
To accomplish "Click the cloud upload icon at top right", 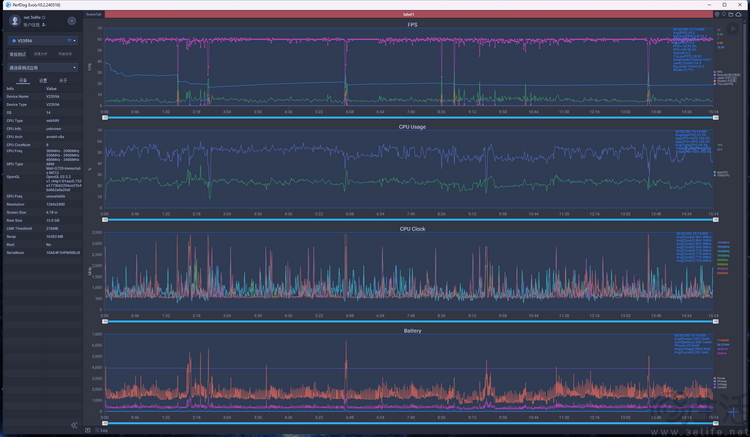I will pos(739,14).
